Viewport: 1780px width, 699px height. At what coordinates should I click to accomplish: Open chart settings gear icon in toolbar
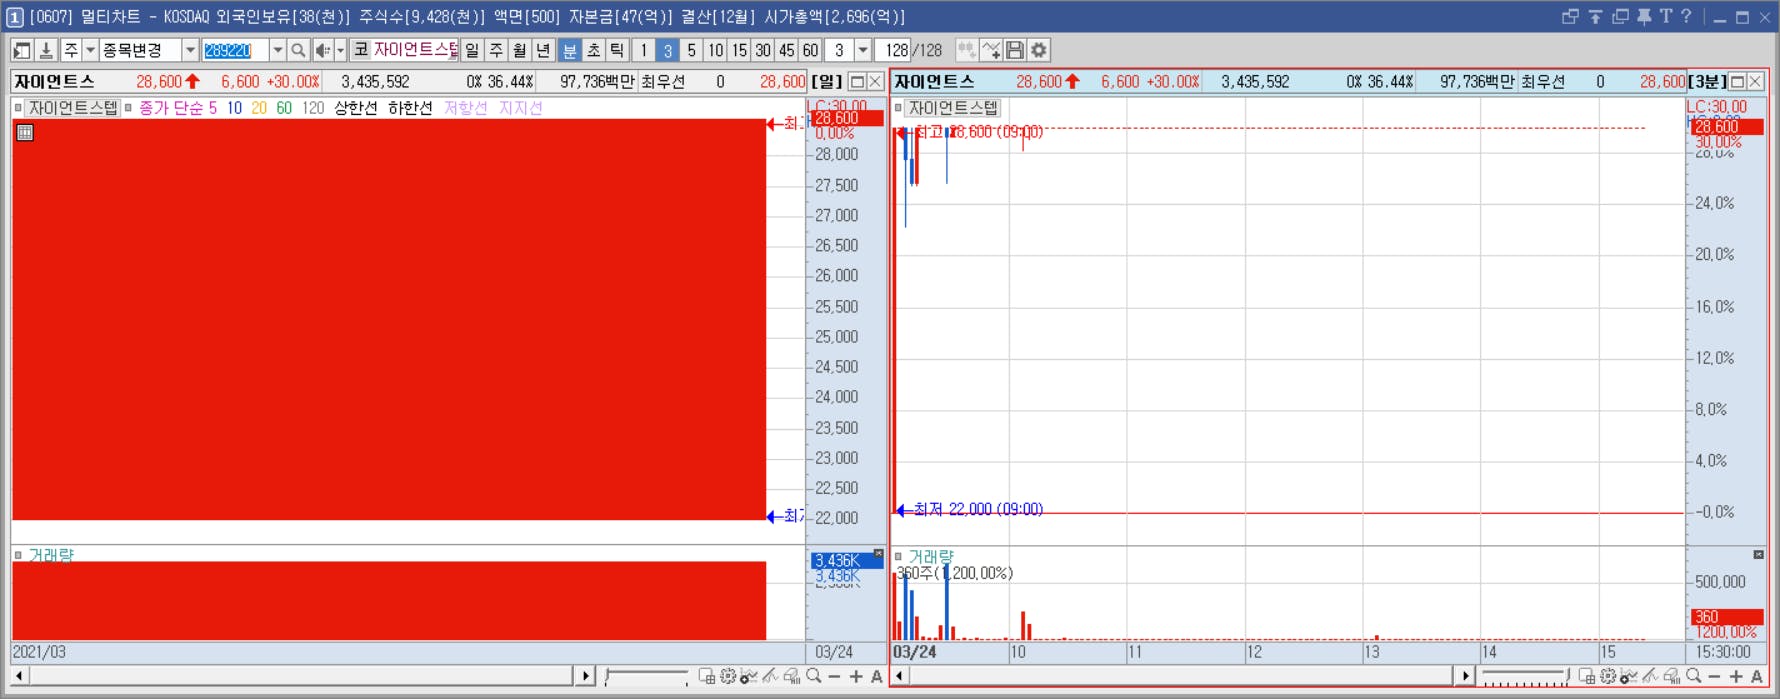pyautogui.click(x=1039, y=50)
